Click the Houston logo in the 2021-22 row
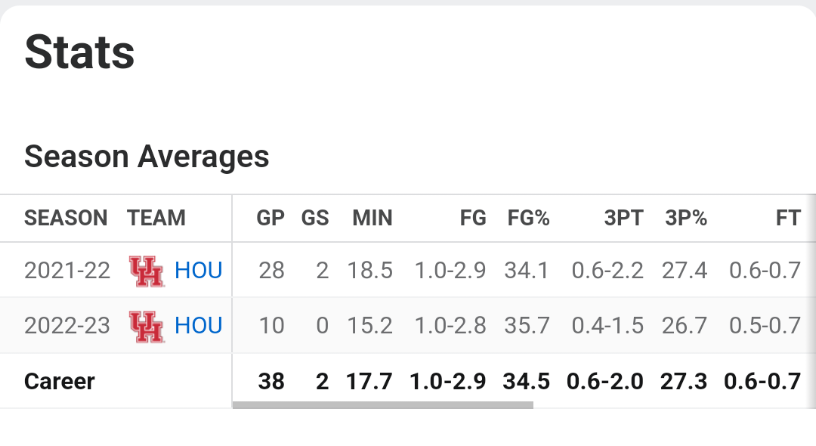The image size is (816, 446). point(146,270)
